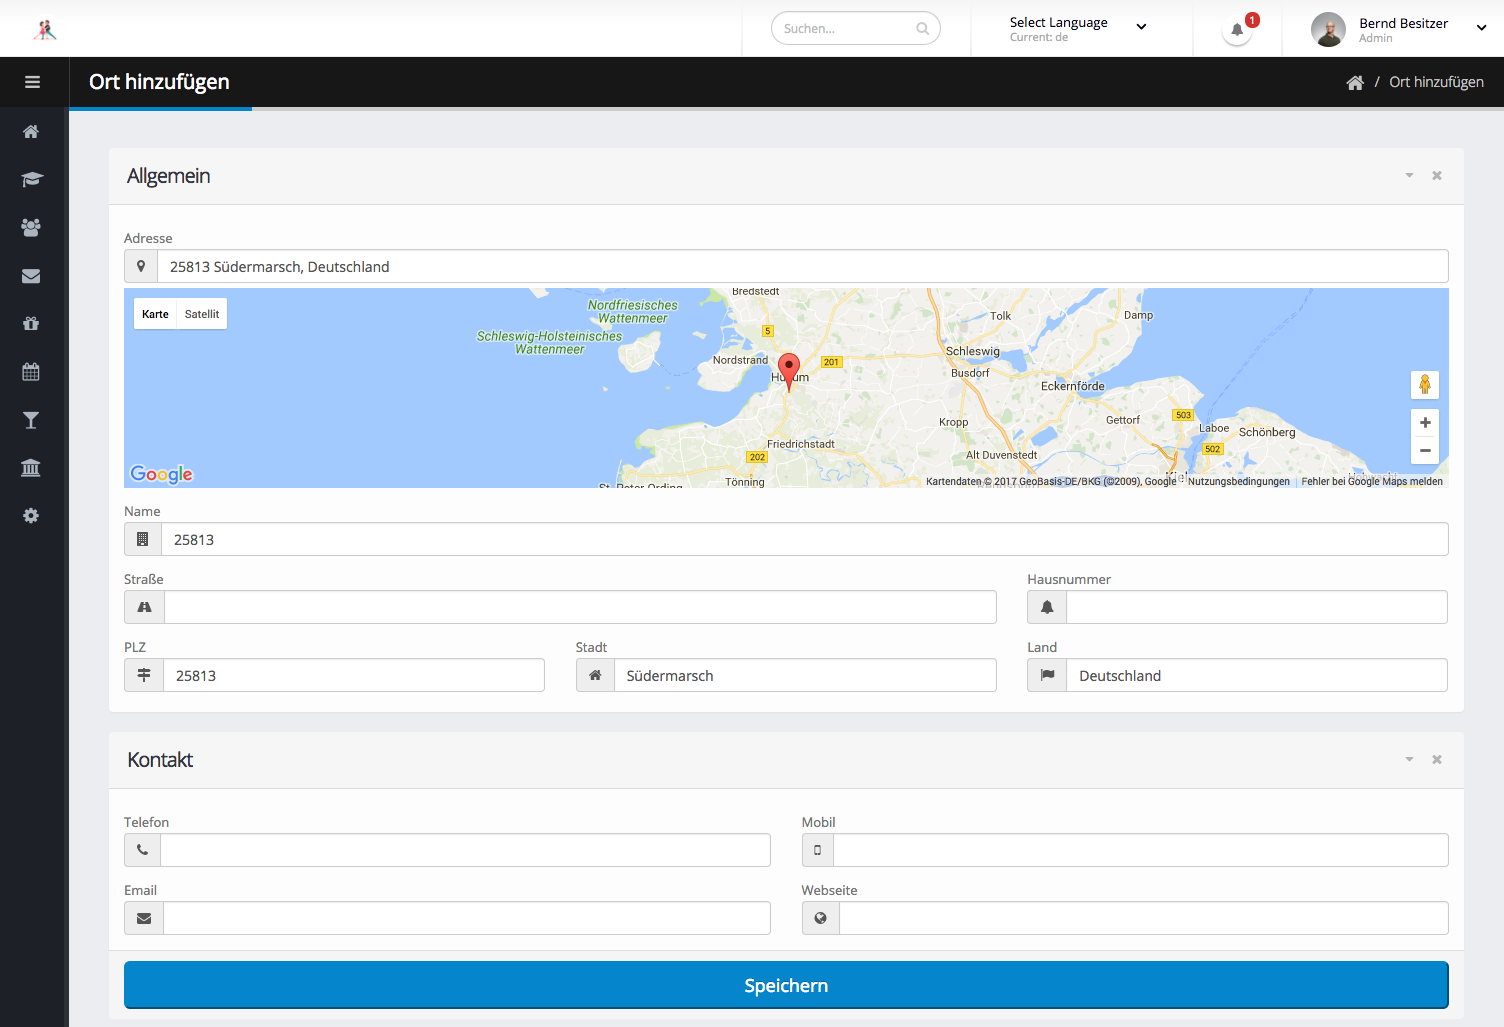
Task: Click into the Name field
Action: 804,539
